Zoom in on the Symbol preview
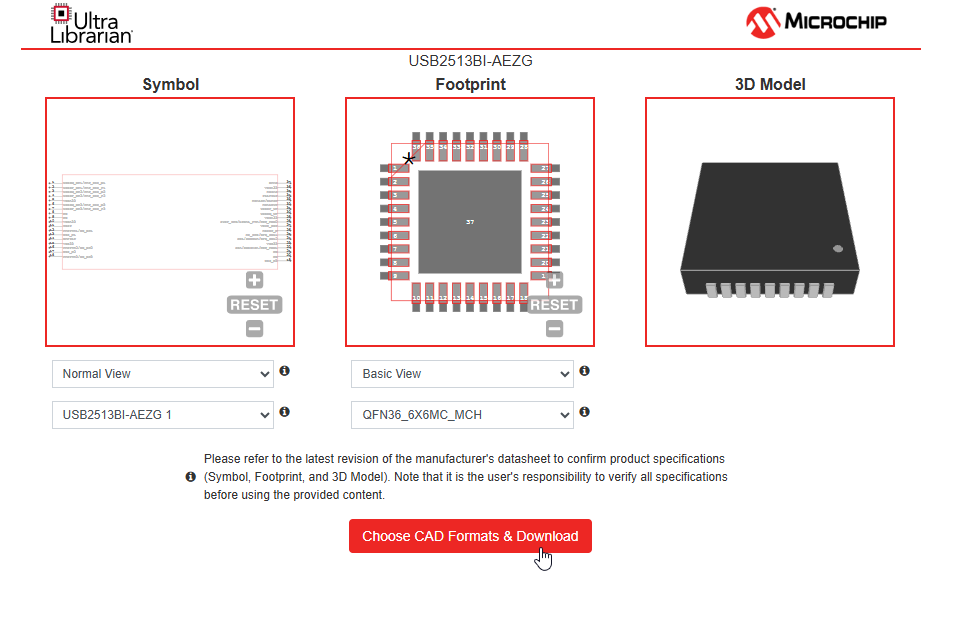Screen dimensions: 961x640 tap(255, 281)
